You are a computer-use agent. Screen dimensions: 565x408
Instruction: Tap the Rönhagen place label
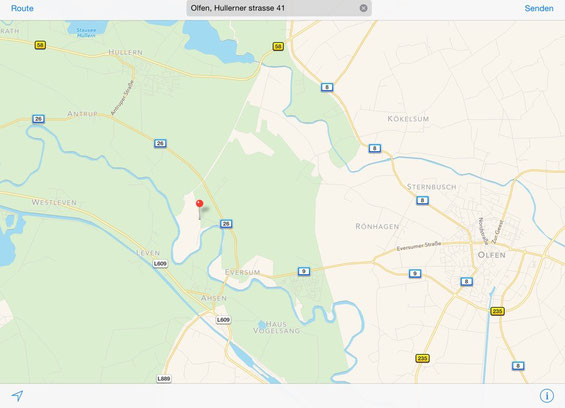click(x=377, y=226)
